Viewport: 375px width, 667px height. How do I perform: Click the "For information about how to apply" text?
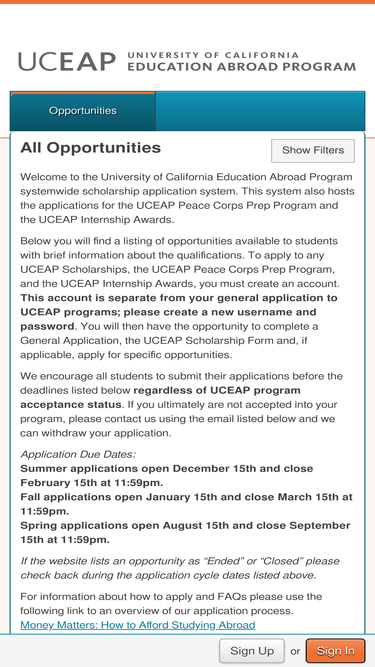tap(171, 604)
